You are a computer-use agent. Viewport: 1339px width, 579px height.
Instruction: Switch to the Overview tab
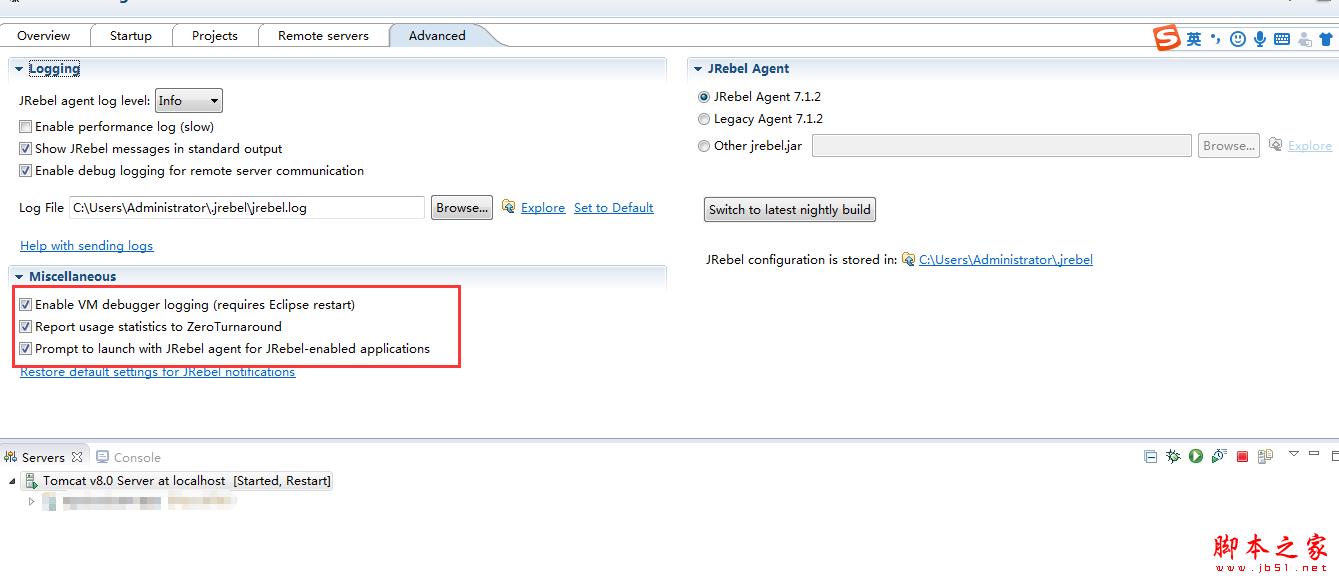tap(44, 35)
